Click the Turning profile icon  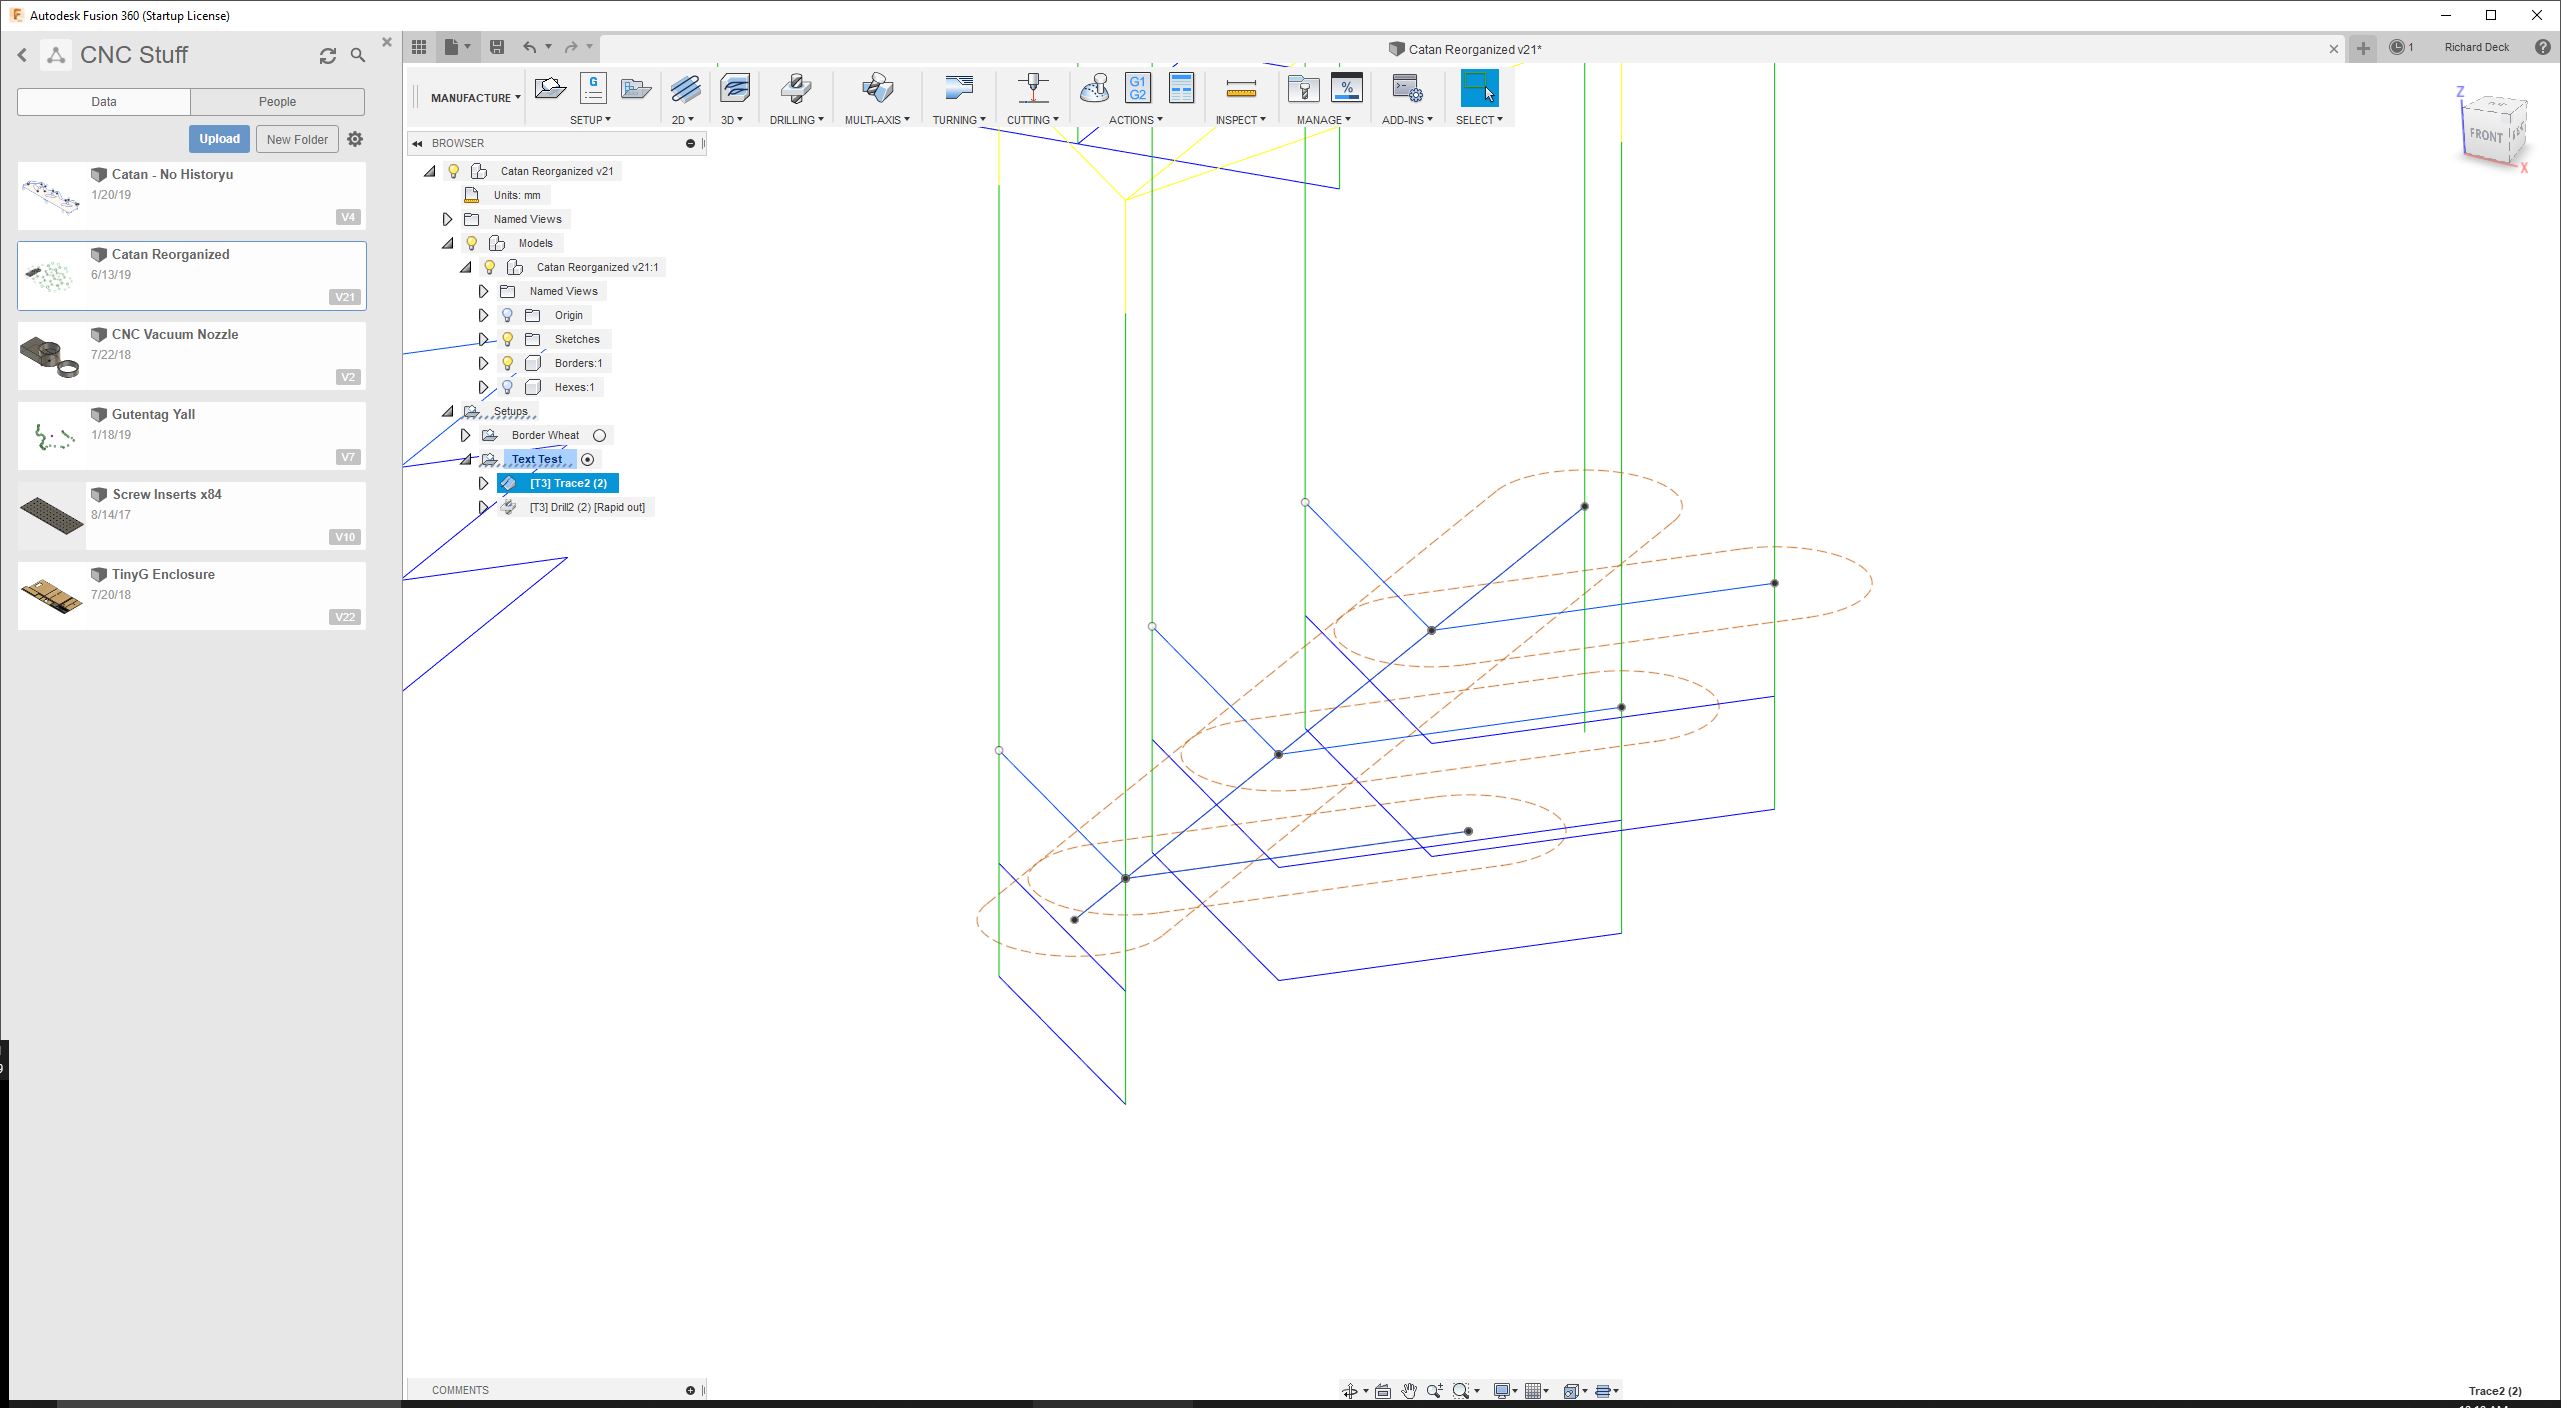[959, 88]
